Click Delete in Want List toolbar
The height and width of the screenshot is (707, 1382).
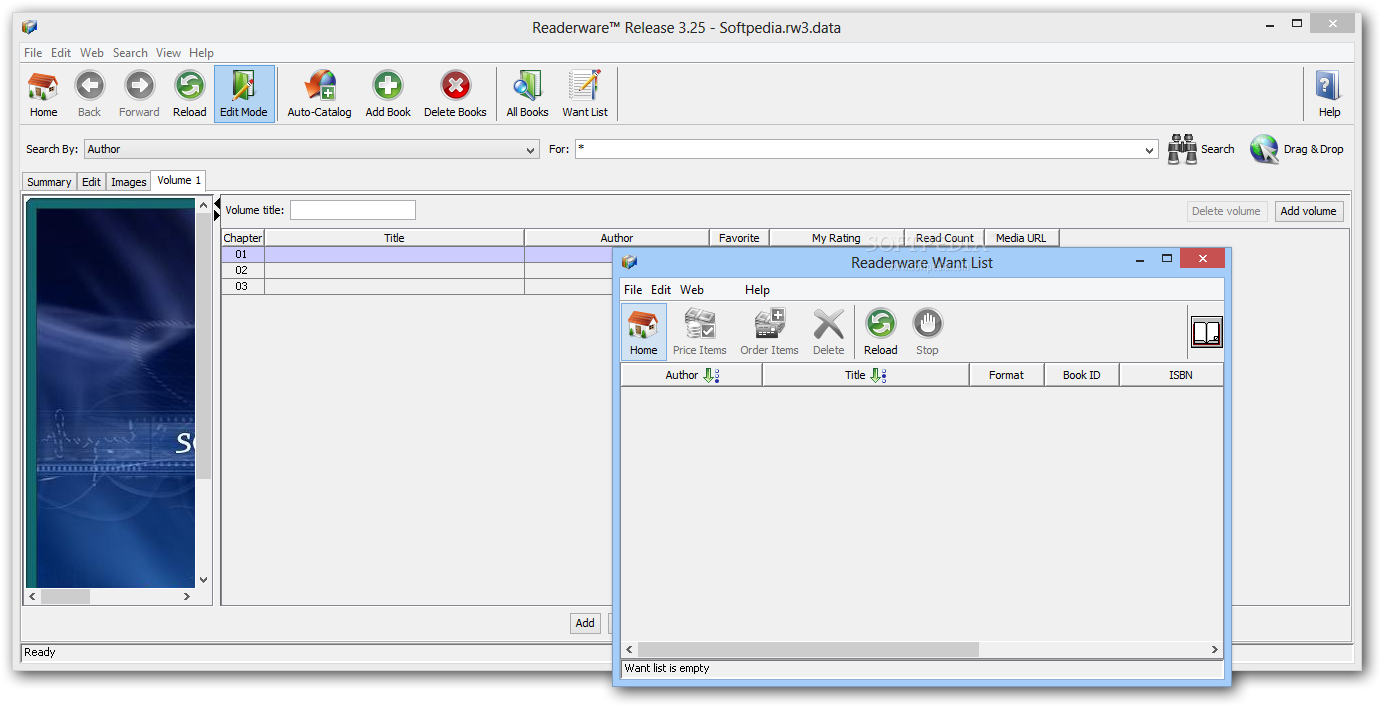tap(828, 332)
